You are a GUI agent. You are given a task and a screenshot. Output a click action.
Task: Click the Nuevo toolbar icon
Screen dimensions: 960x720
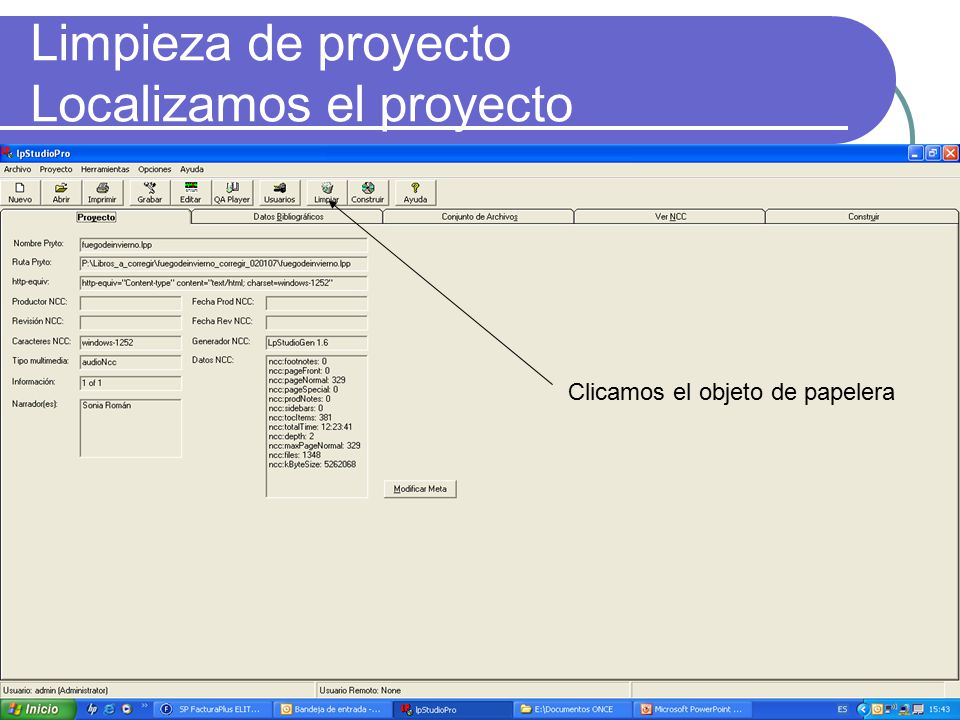coord(20,193)
